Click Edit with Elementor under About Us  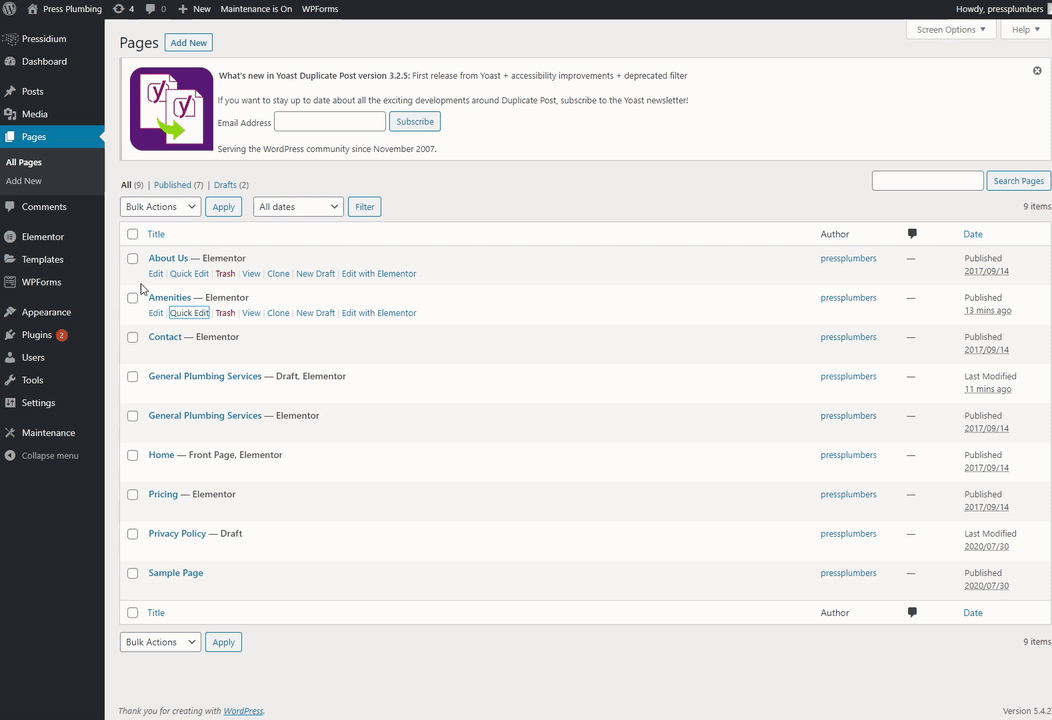pos(379,274)
